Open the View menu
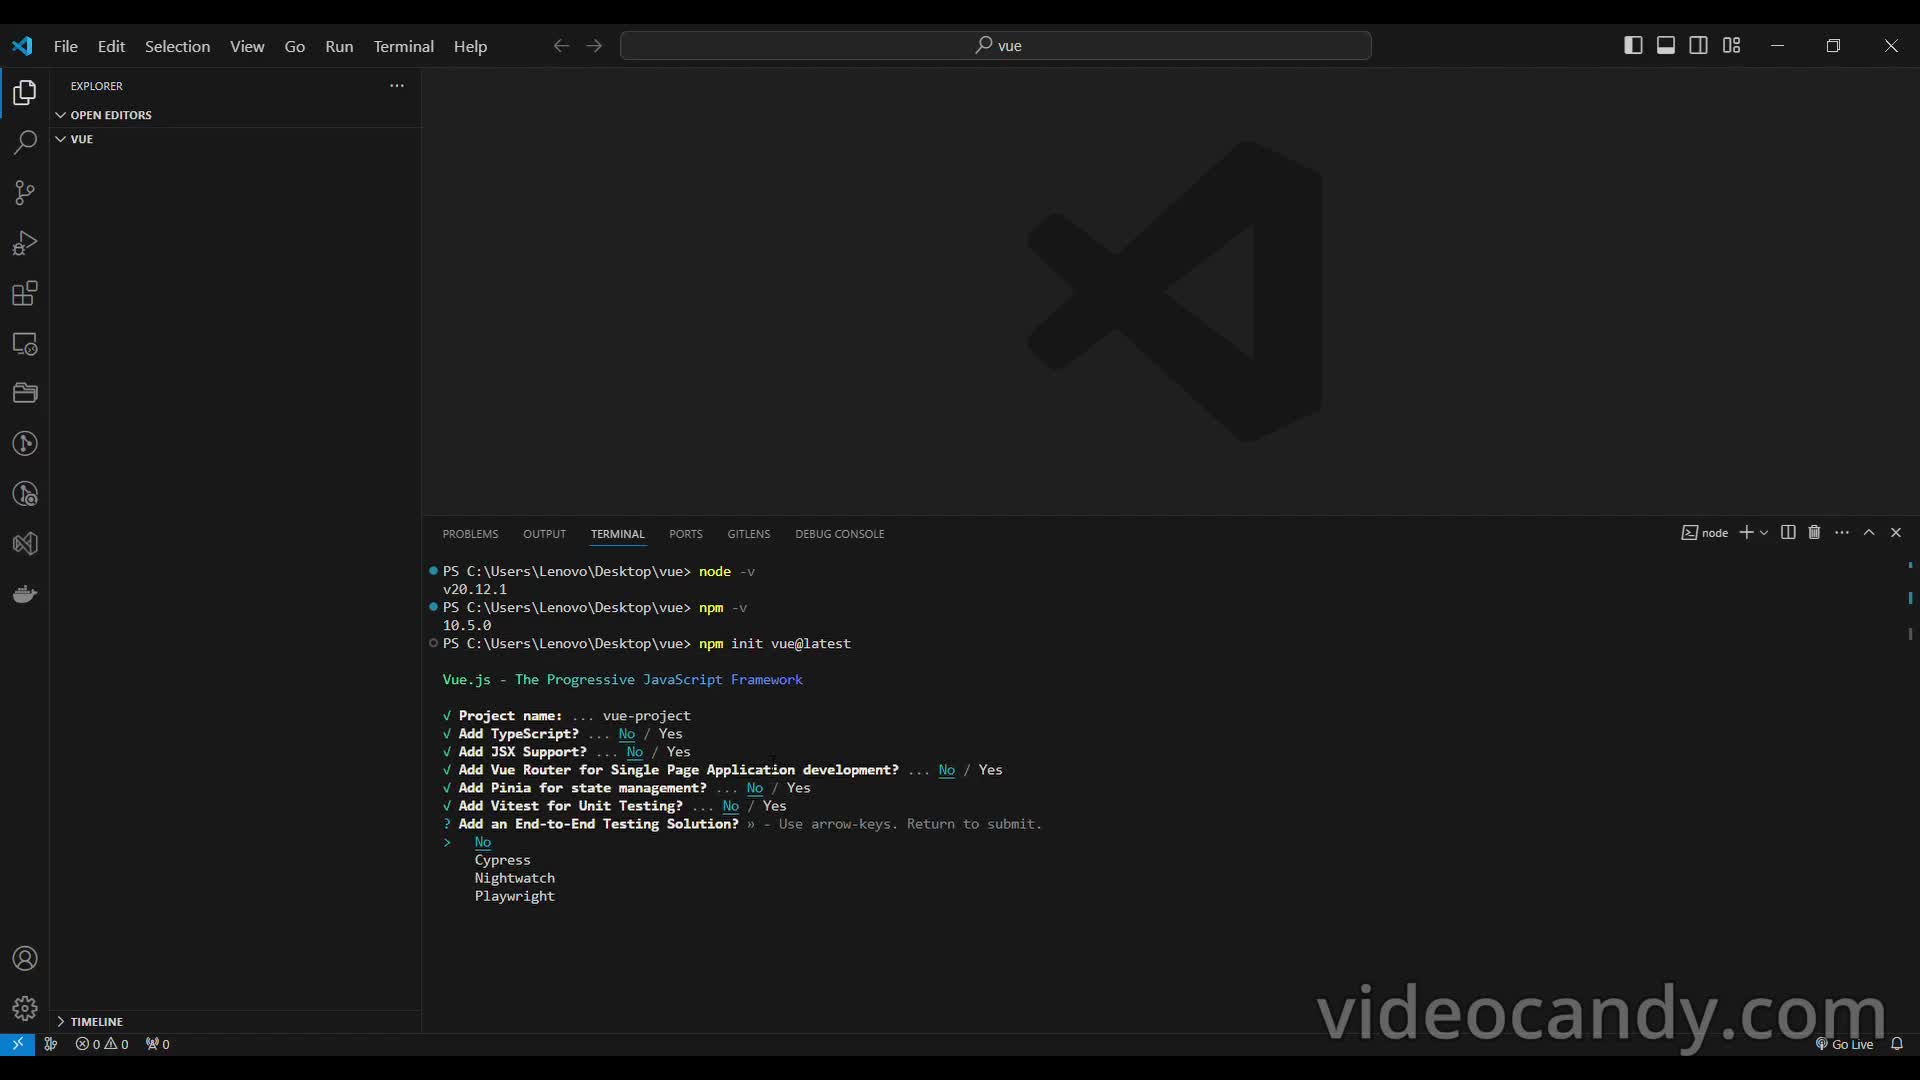Screen dimensions: 1920x1080 pos(247,46)
